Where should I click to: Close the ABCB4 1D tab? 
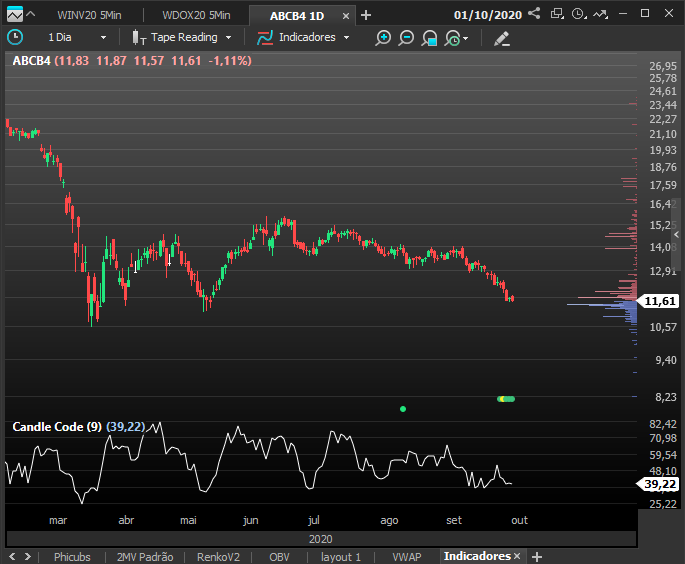pyautogui.click(x=346, y=16)
